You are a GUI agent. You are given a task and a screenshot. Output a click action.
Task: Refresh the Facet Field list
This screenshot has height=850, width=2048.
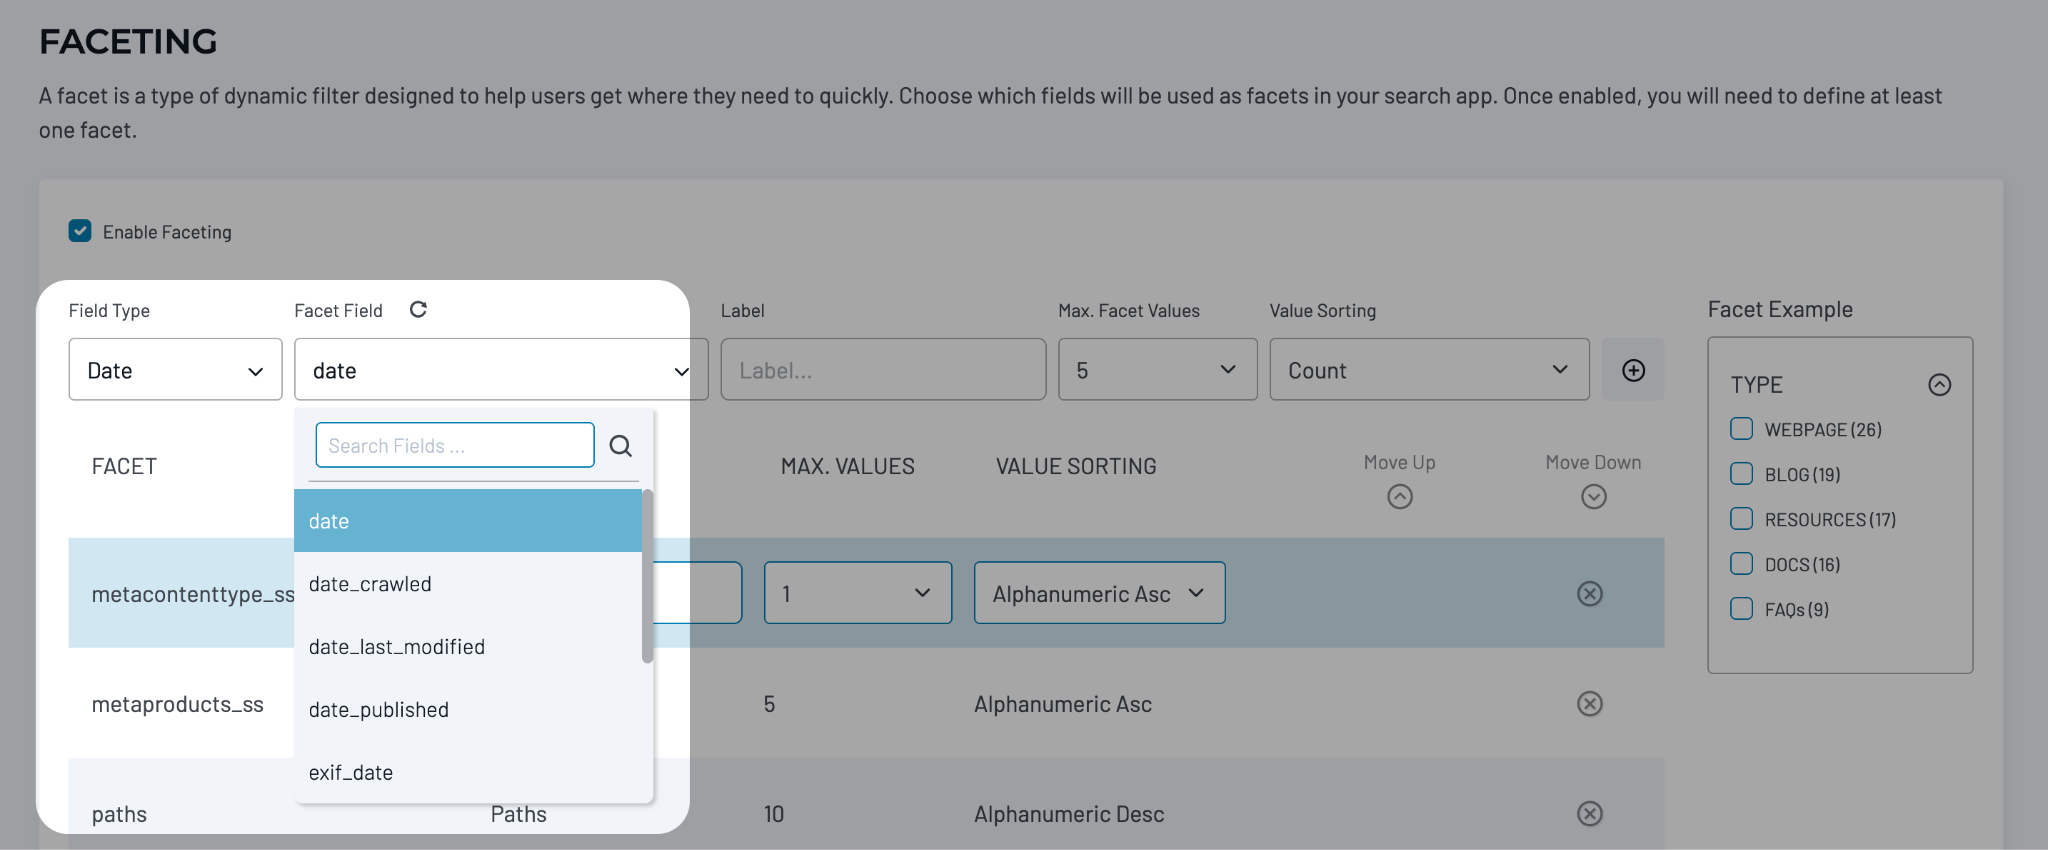(418, 310)
